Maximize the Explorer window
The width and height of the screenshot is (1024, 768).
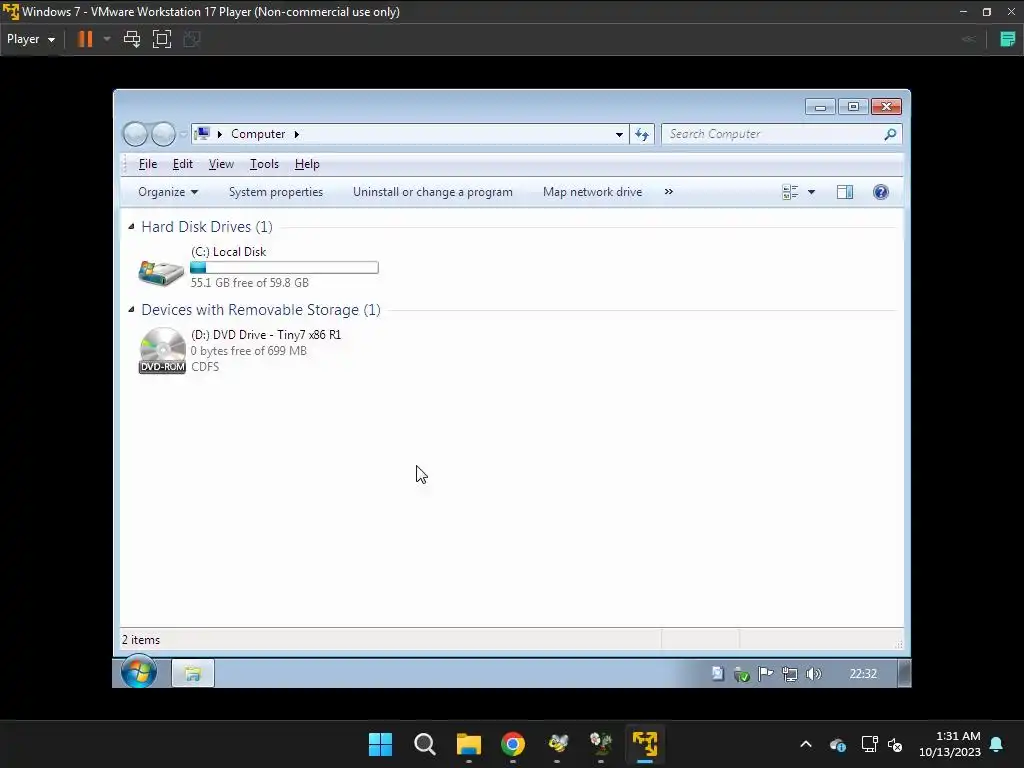coord(853,106)
